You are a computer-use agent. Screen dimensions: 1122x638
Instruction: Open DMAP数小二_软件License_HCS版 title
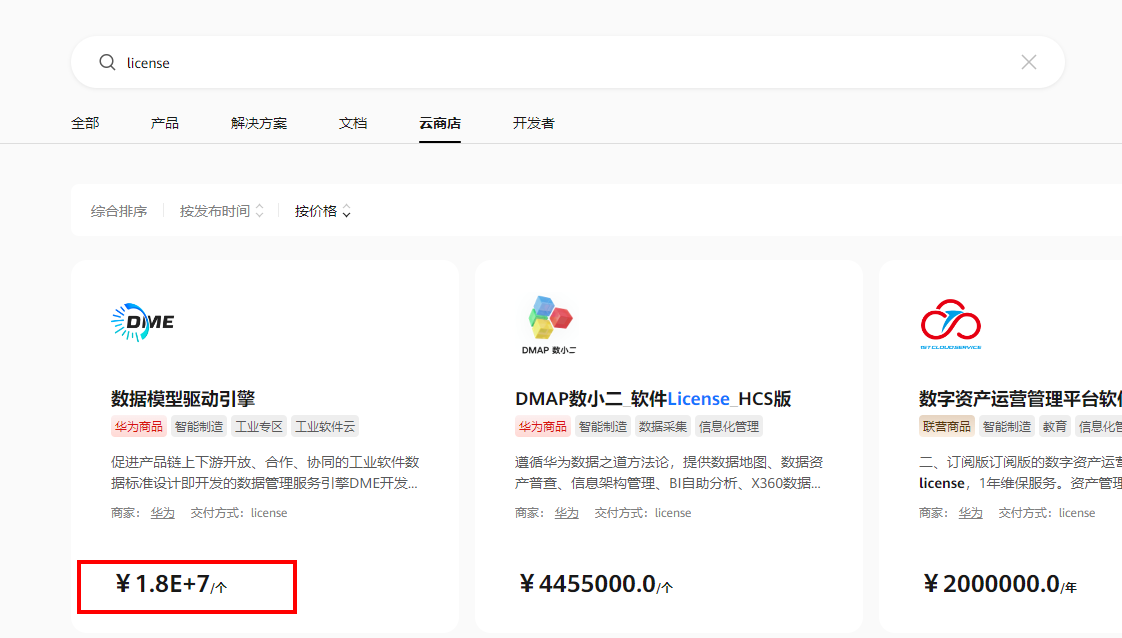(x=653, y=398)
